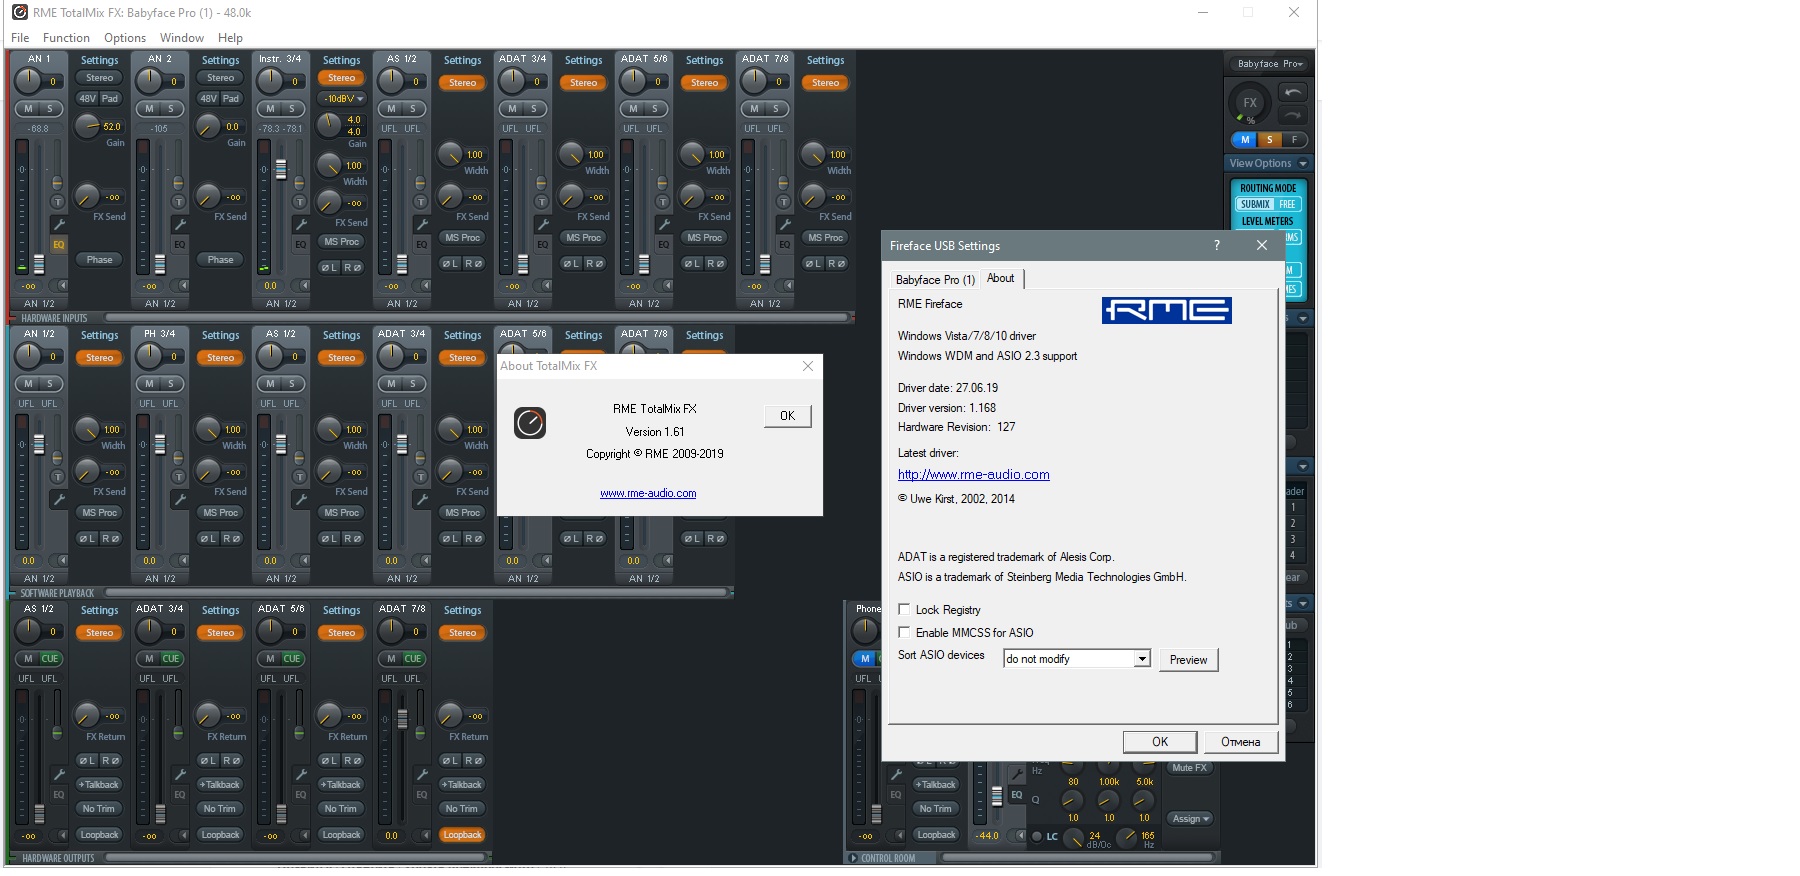Open the wrench settings on Instr. 3/4 channel
The height and width of the screenshot is (876, 1800).
click(x=301, y=224)
